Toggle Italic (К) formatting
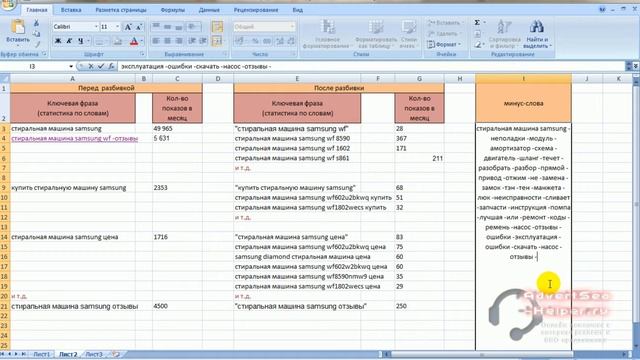This screenshot has height=360, width=640. (69, 41)
